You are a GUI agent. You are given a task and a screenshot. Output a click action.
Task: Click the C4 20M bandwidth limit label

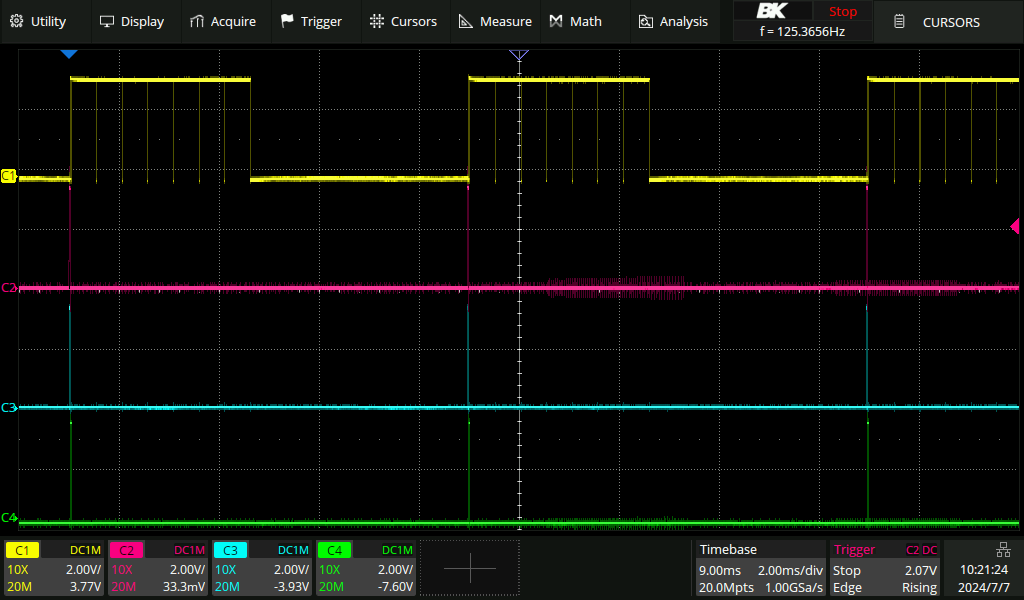(331, 587)
